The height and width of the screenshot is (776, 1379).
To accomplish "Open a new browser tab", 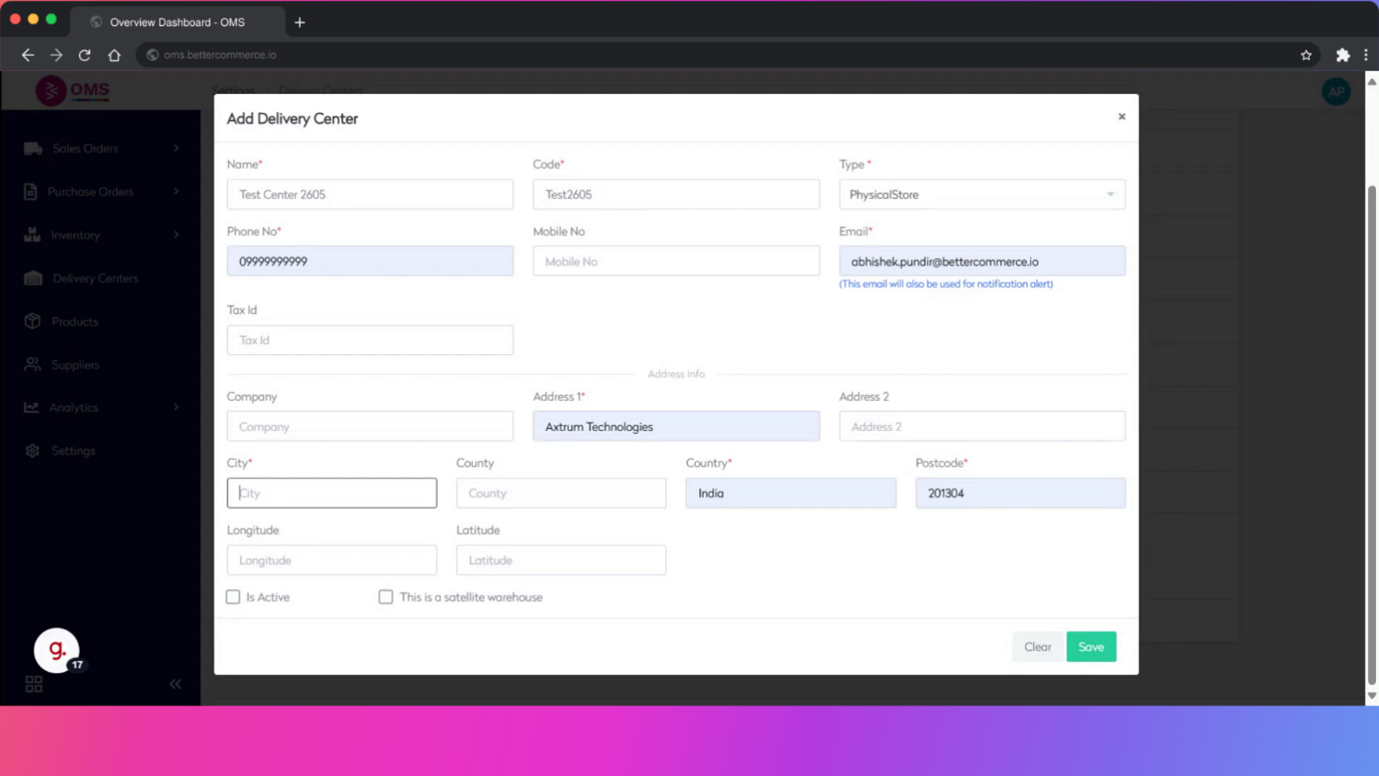I will click(x=300, y=22).
